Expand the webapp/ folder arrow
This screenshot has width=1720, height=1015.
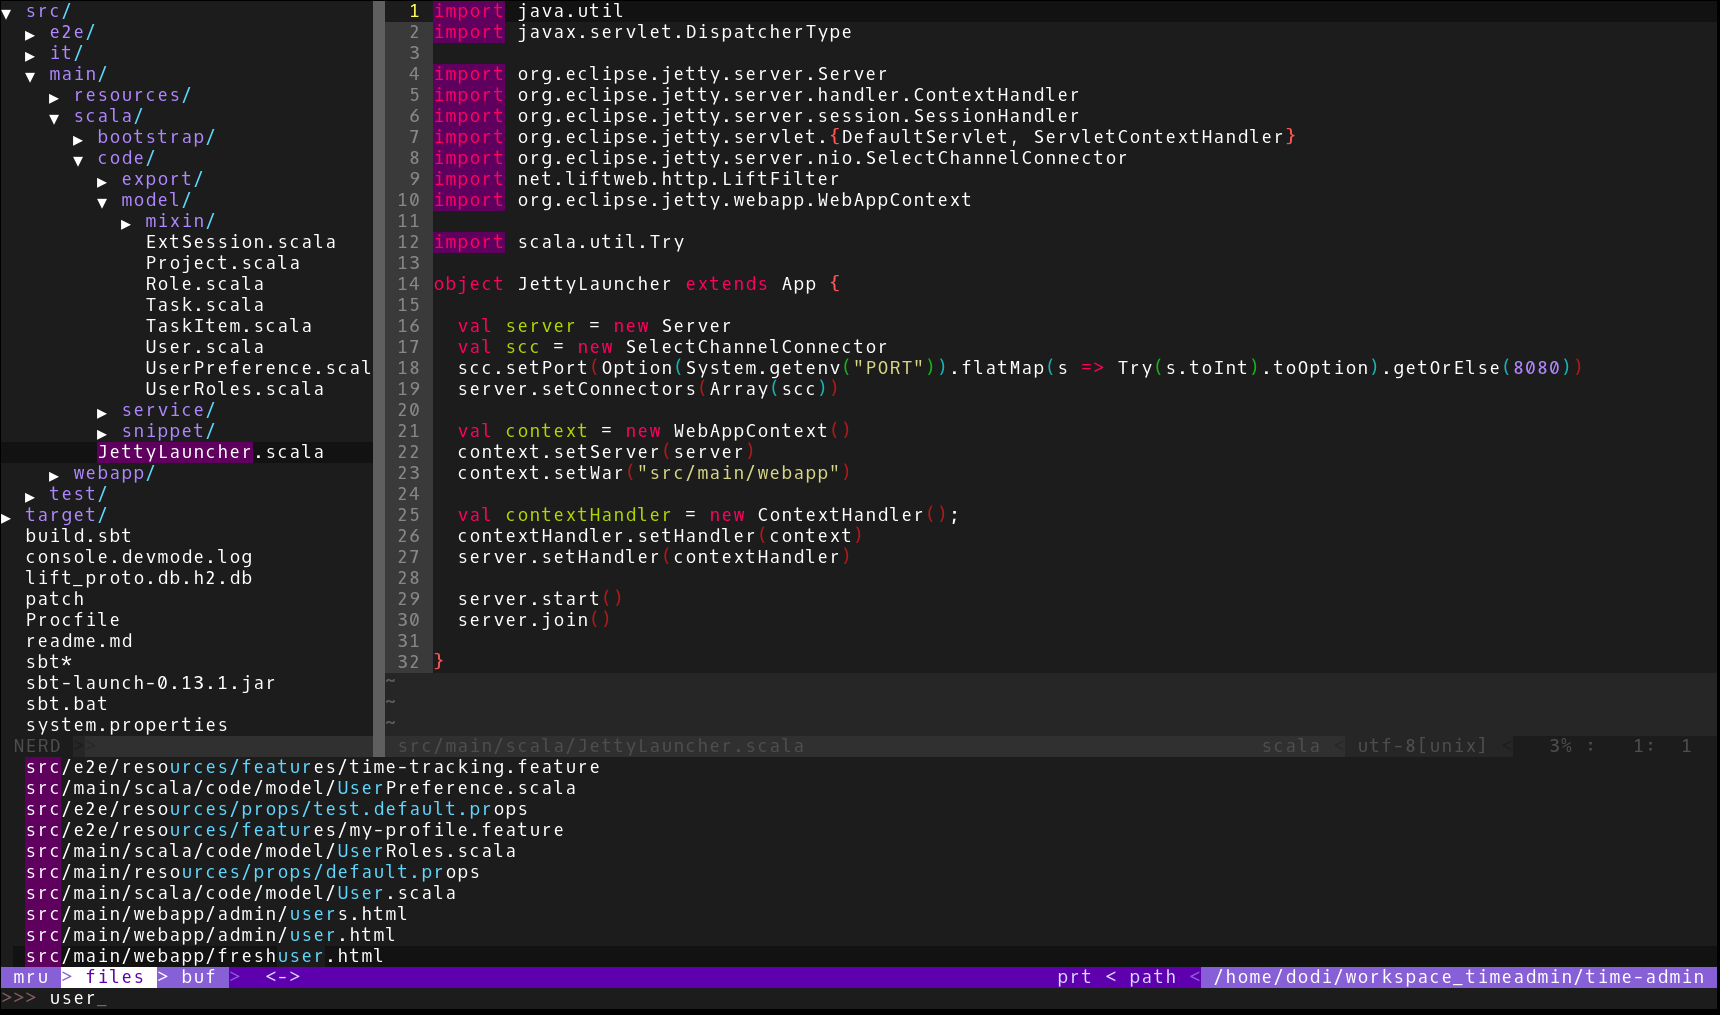[x=55, y=475]
